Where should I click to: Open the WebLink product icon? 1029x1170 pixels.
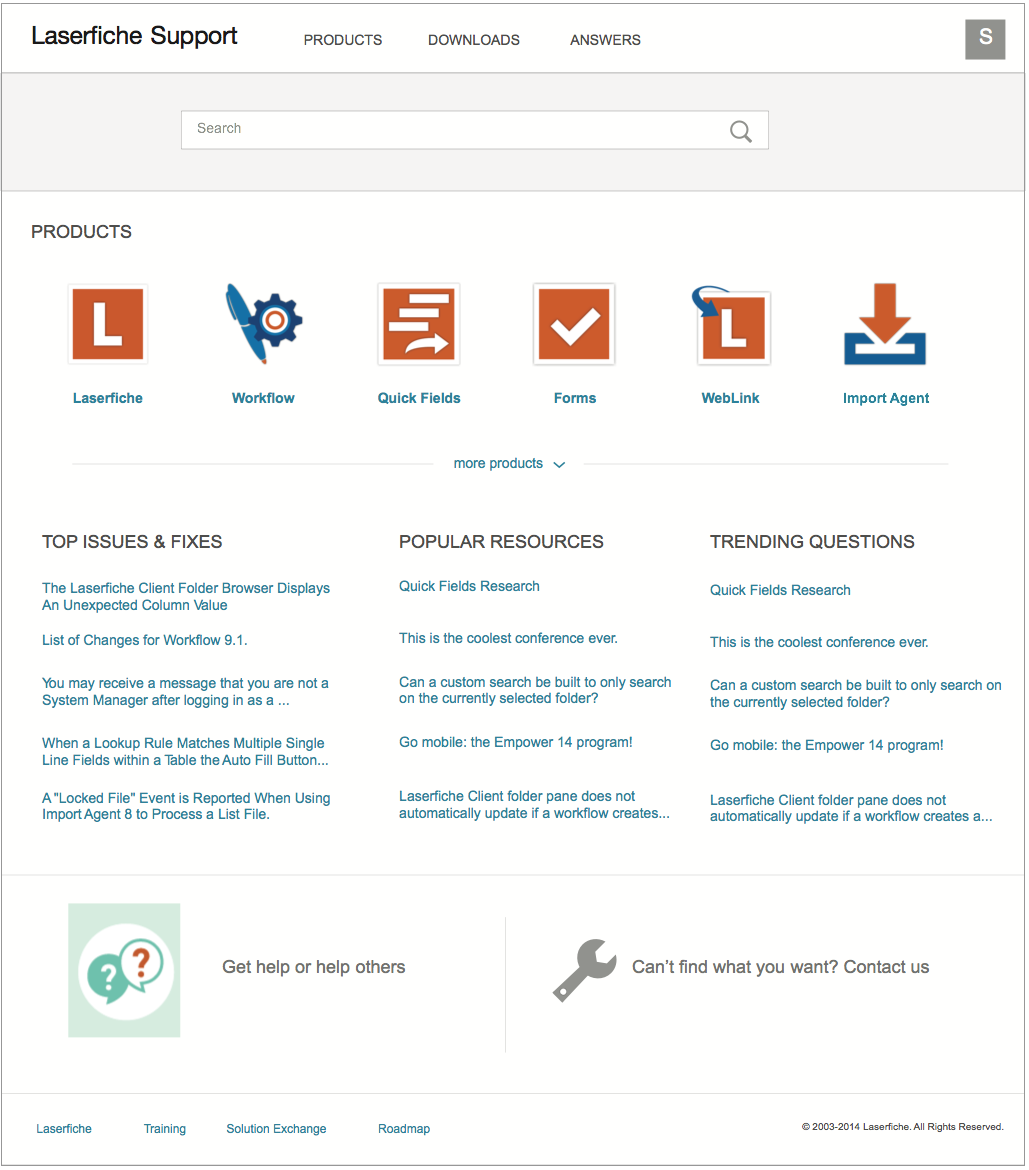731,325
